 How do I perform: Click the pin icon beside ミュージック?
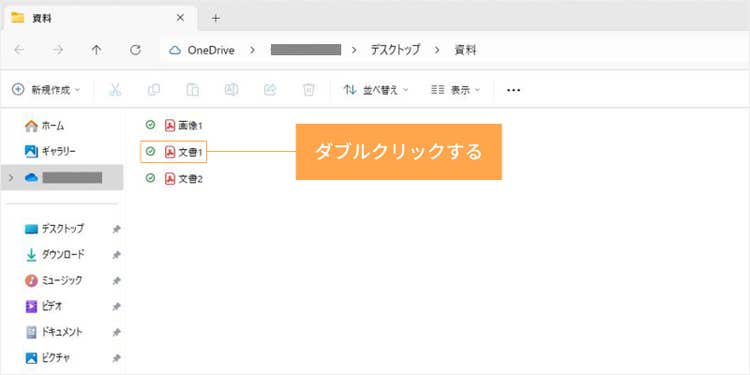pyautogui.click(x=116, y=281)
